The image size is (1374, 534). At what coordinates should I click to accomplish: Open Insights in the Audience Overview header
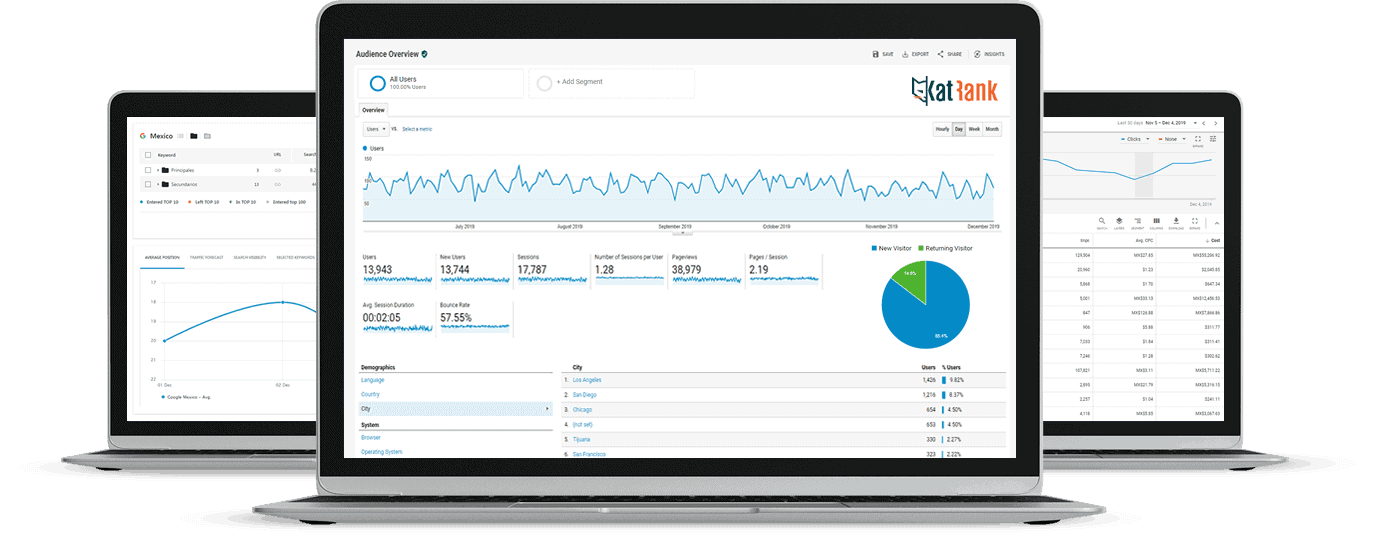coord(988,54)
